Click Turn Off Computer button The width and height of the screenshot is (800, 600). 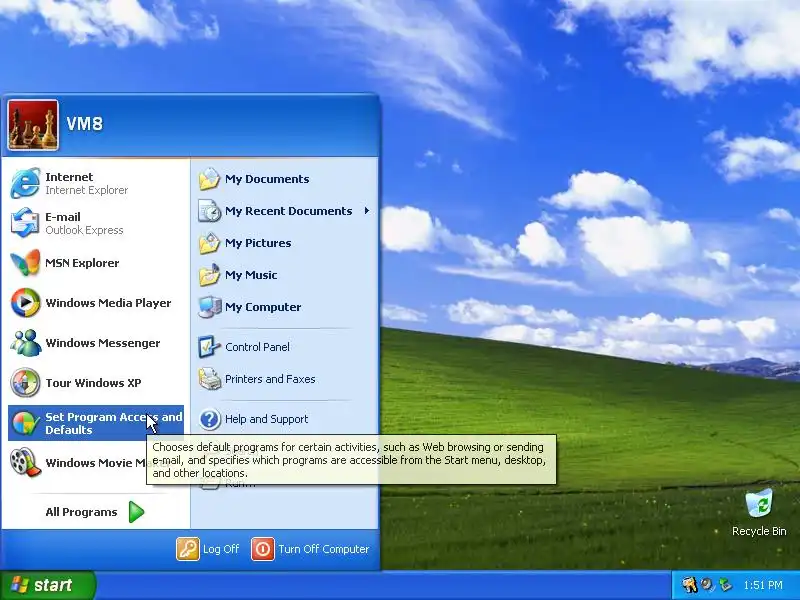310,549
